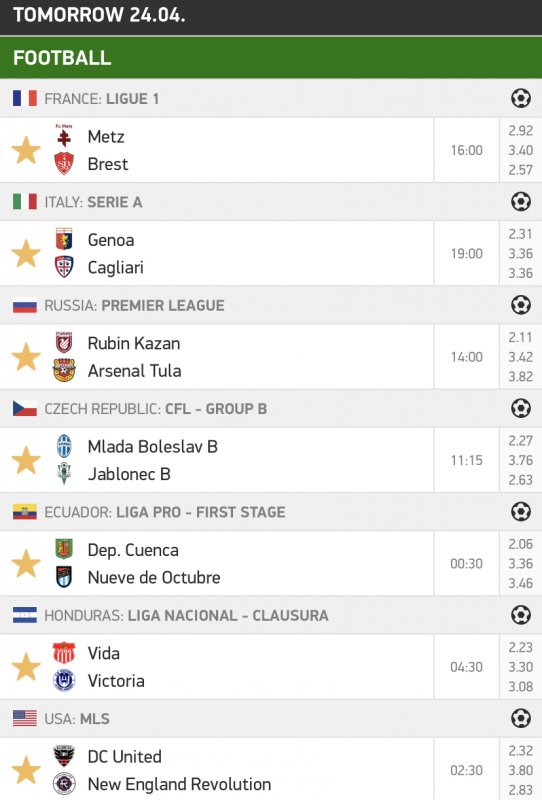Toggle favorite star for Rubin Kazan match
Screen dimensions: 542x800
coord(26,357)
